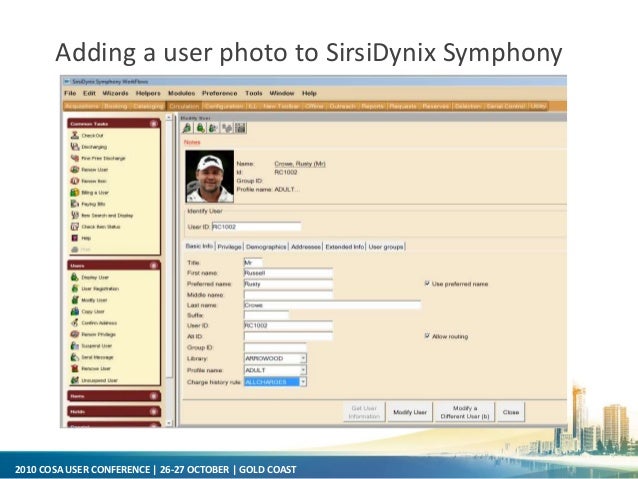
Task: Open the Wizards menu
Action: point(115,93)
